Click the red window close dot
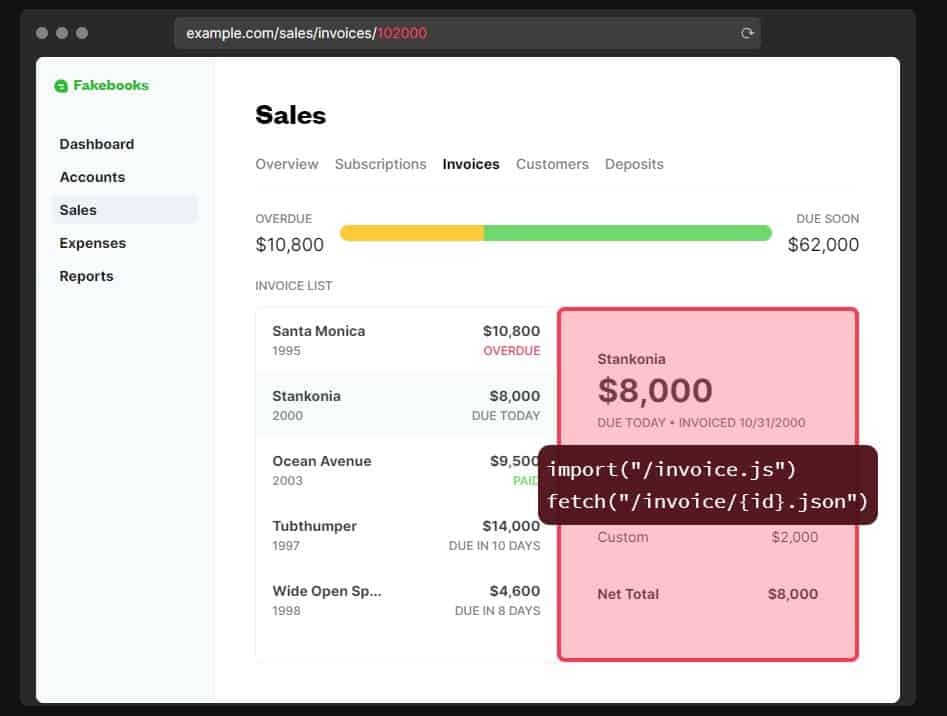The image size is (947, 716). click(42, 33)
